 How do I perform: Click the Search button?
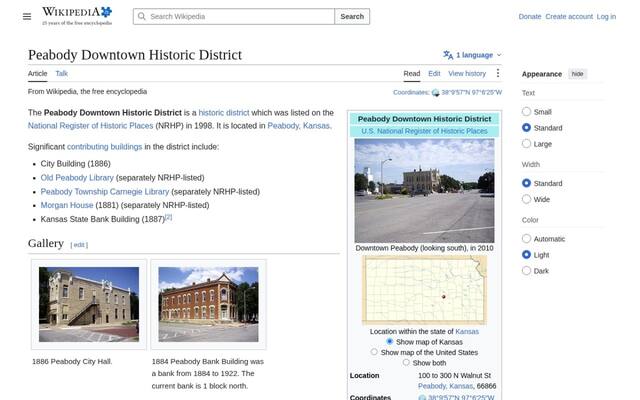[x=352, y=16]
